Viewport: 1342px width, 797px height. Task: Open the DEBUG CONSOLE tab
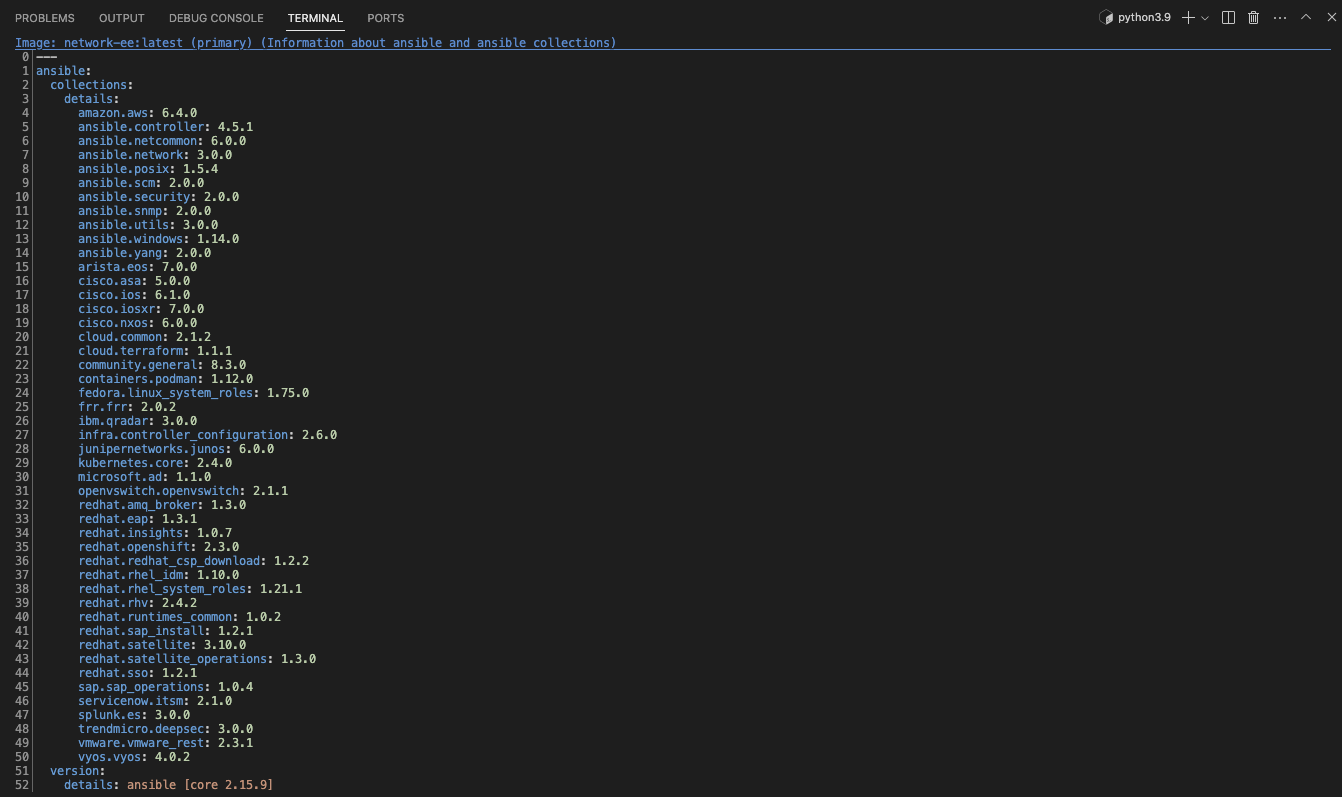pos(216,18)
